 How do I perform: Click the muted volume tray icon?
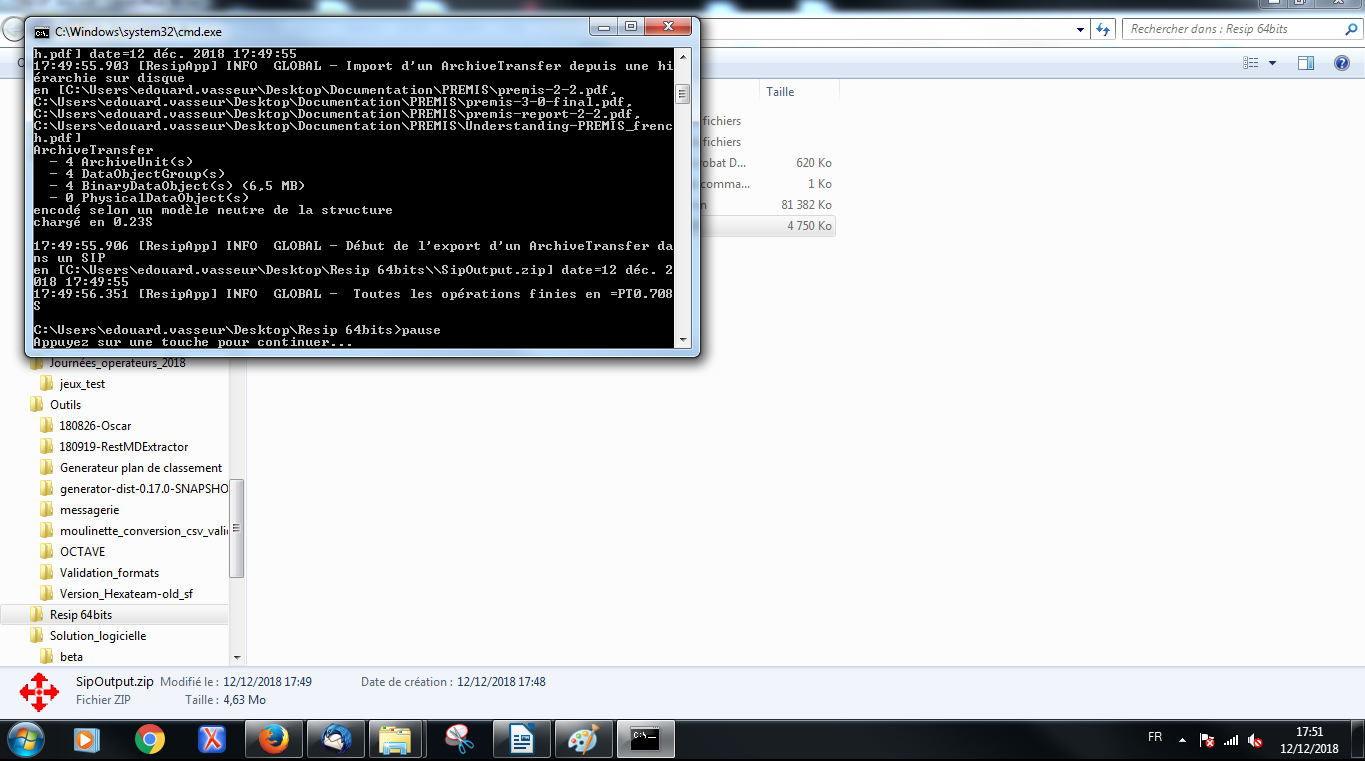coord(1255,741)
